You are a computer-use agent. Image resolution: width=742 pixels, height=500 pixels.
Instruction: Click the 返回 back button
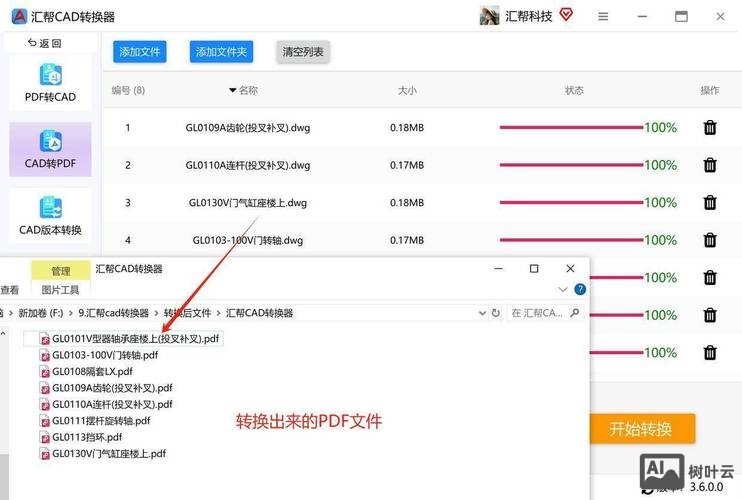coord(44,43)
